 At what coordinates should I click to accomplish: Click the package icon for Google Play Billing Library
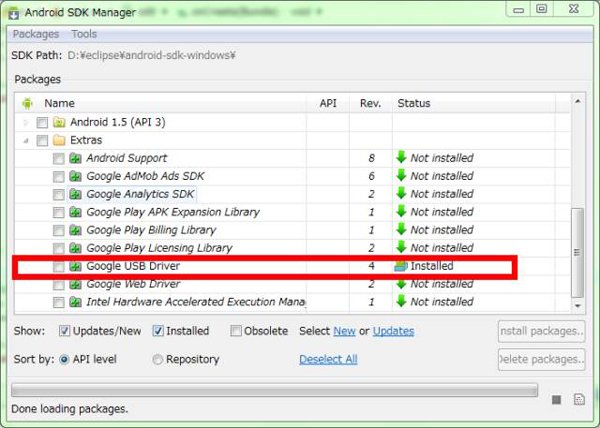(75, 230)
